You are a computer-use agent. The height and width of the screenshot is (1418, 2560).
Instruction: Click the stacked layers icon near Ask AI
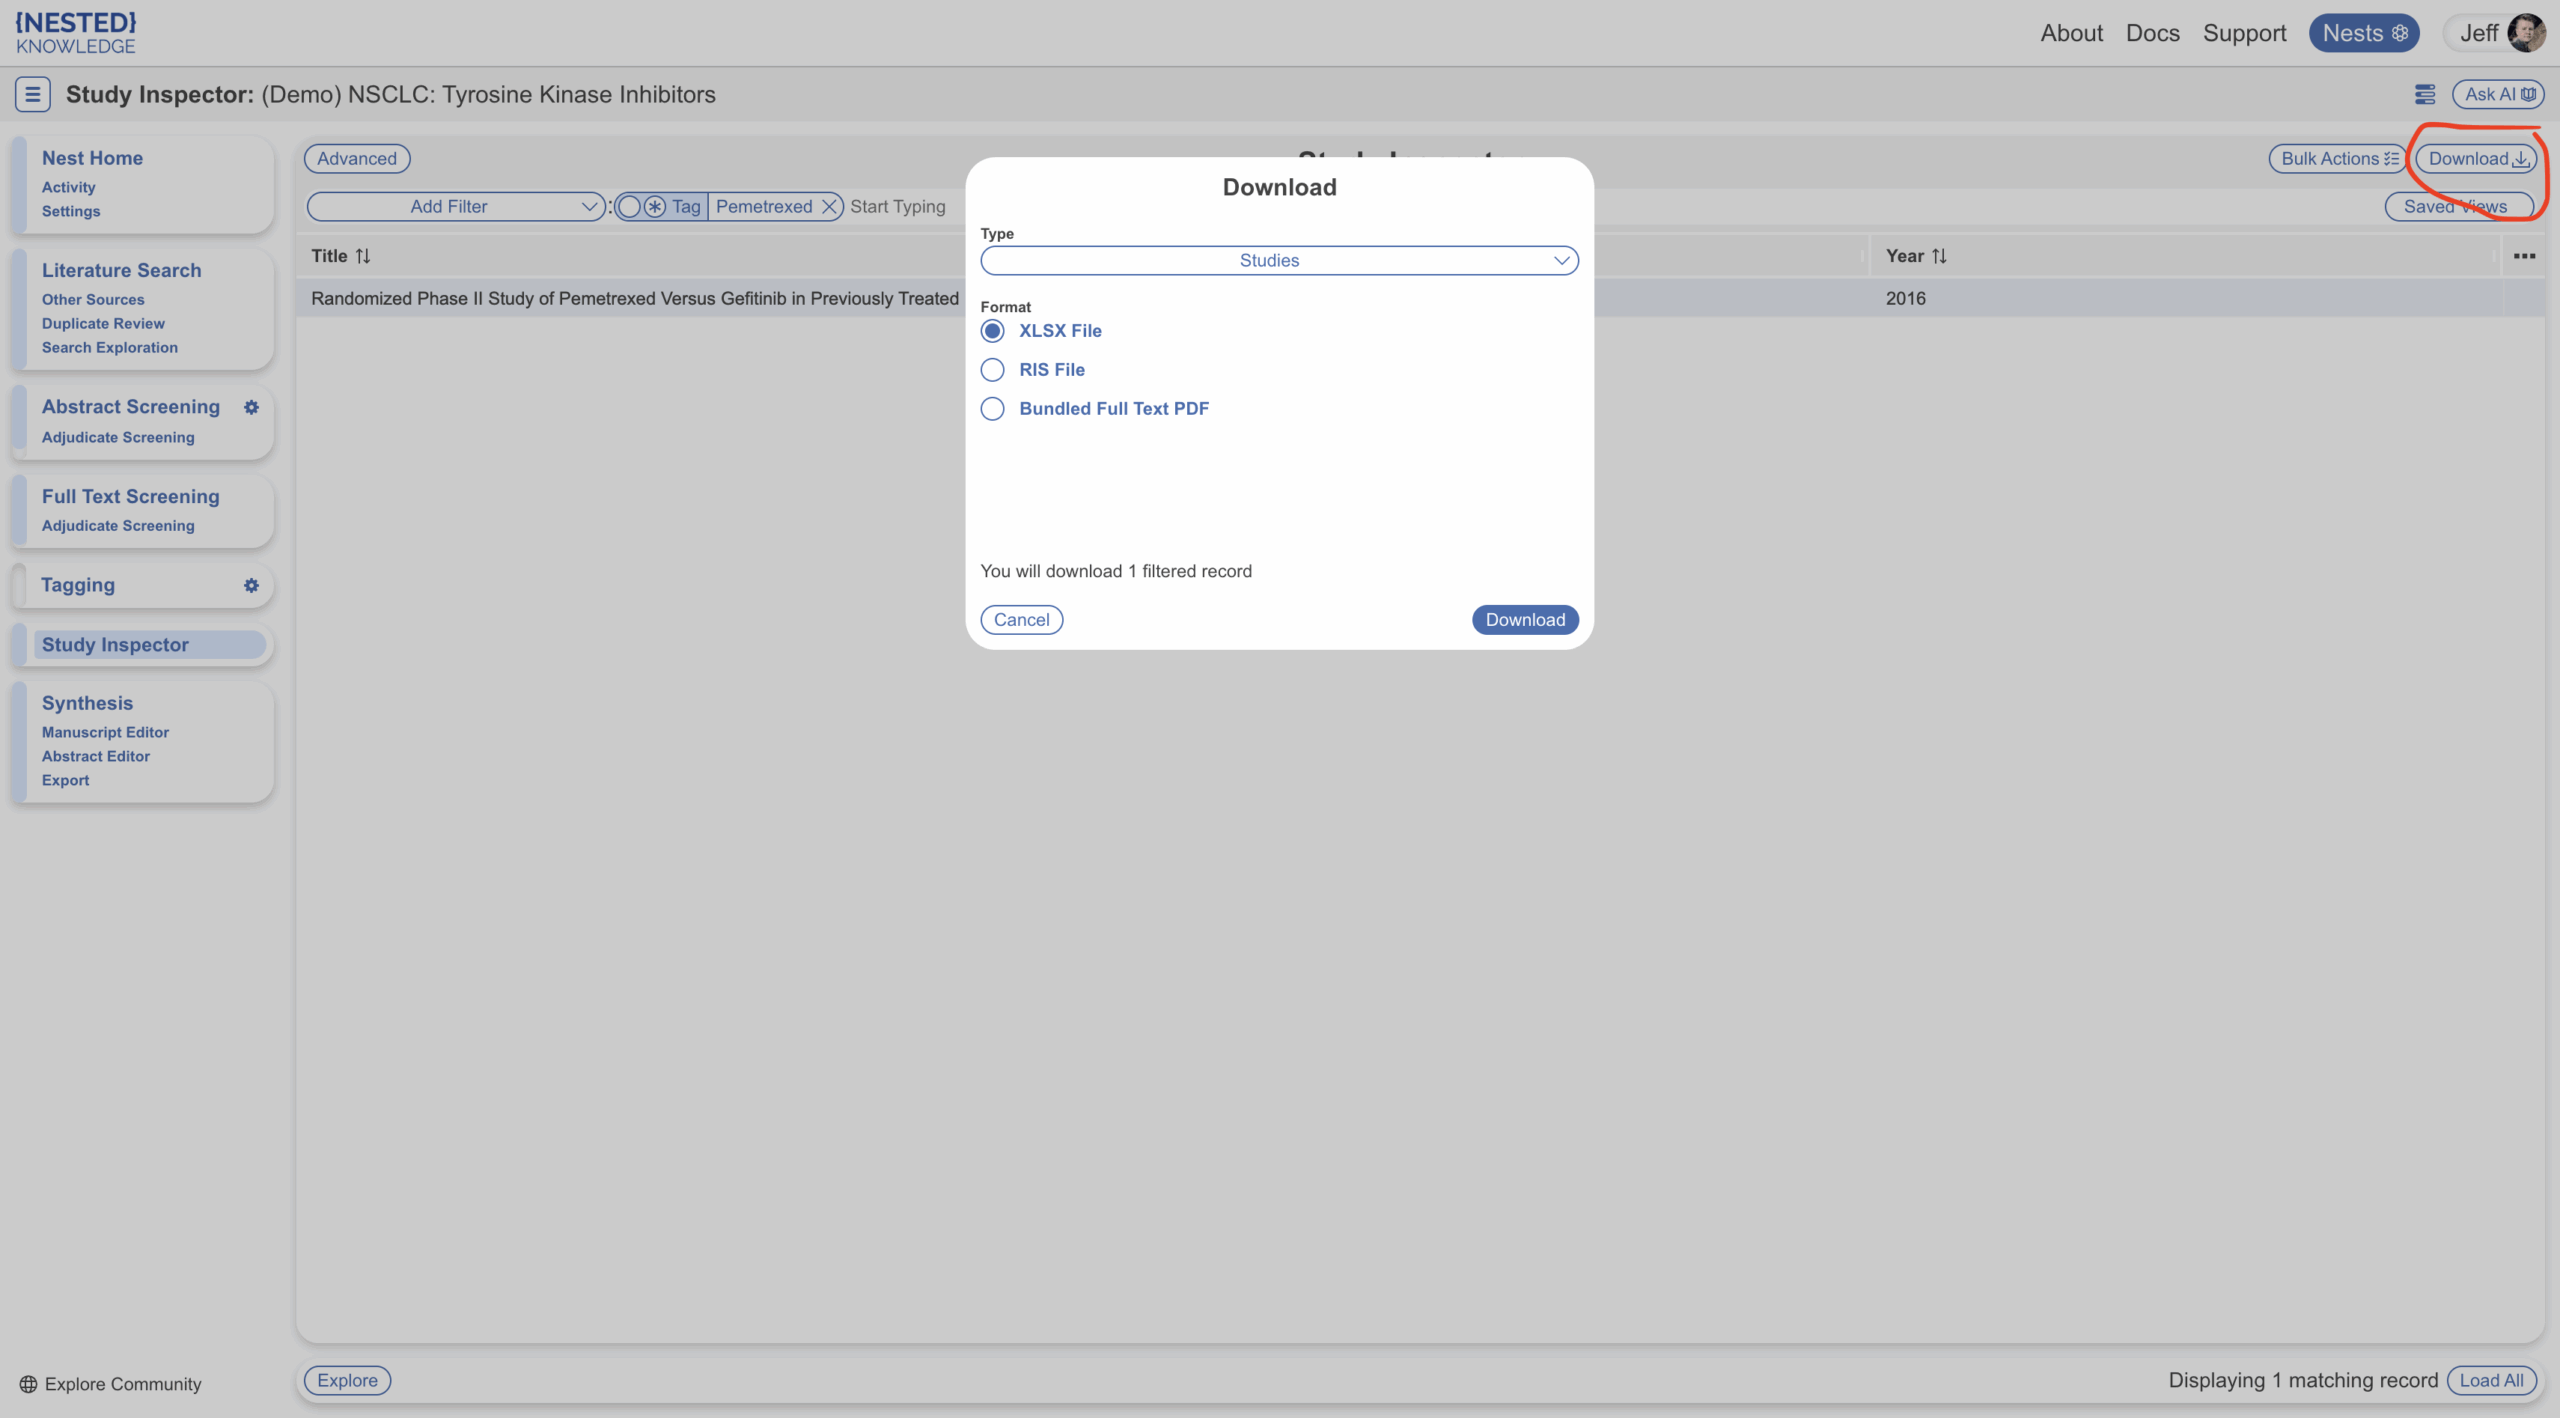(x=2425, y=94)
